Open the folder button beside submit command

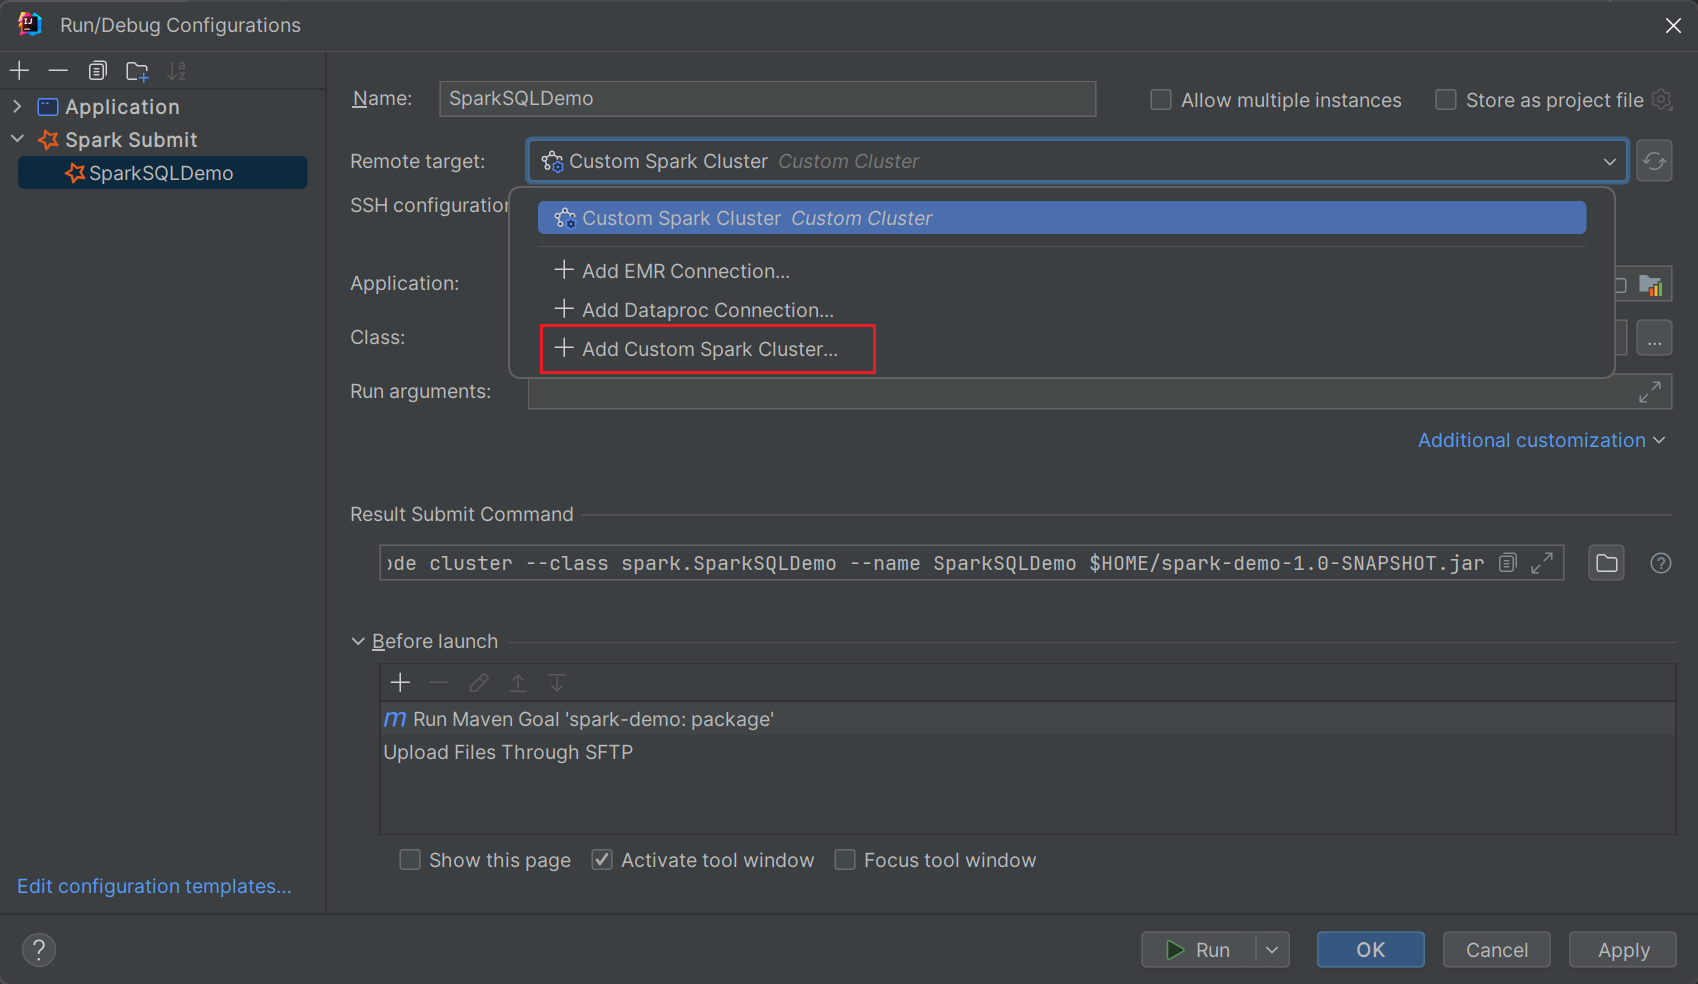[1606, 563]
